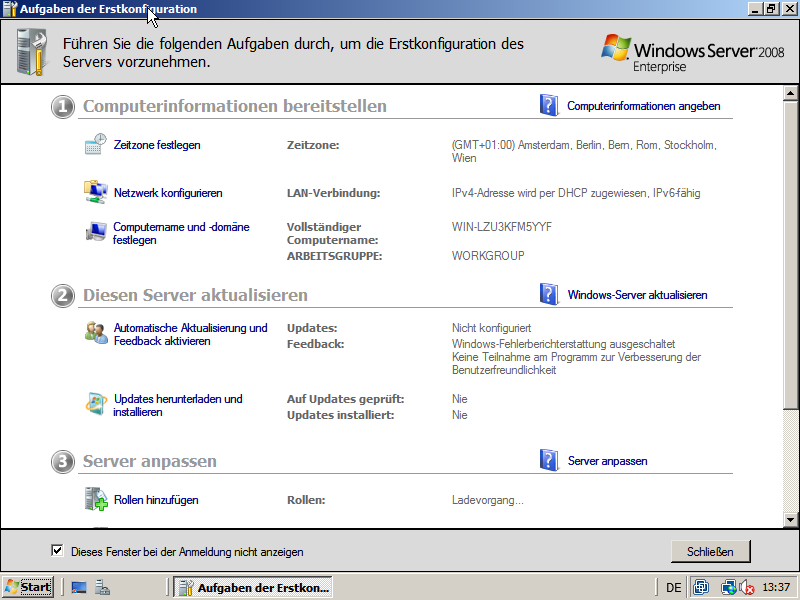Click the help icon beside Computerinformationen angeben
The width and height of the screenshot is (800, 600).
pos(549,105)
